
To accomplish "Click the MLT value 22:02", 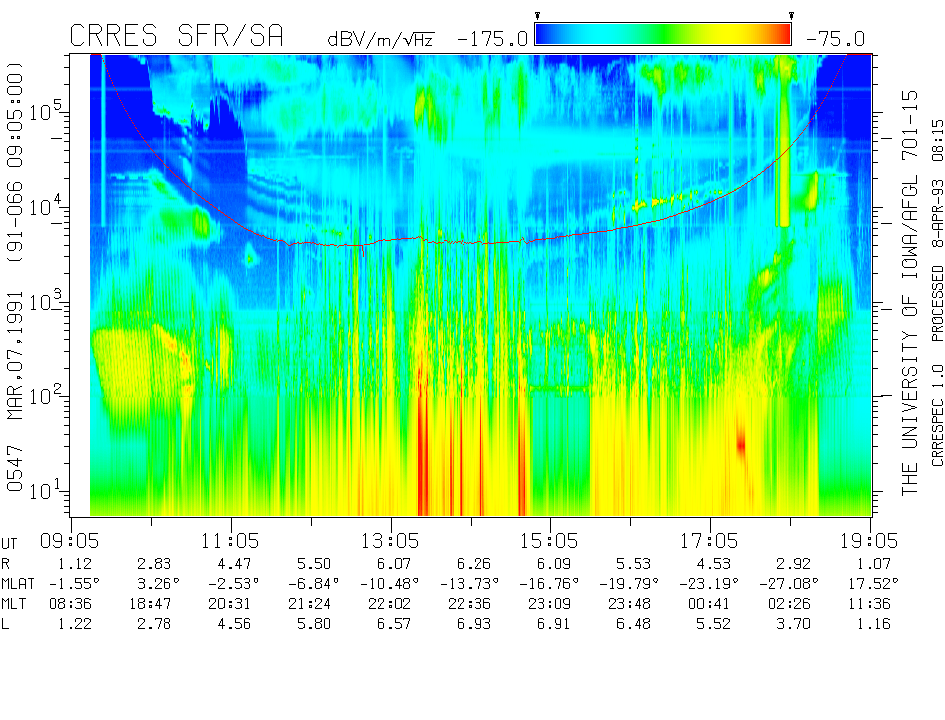I will (390, 604).
